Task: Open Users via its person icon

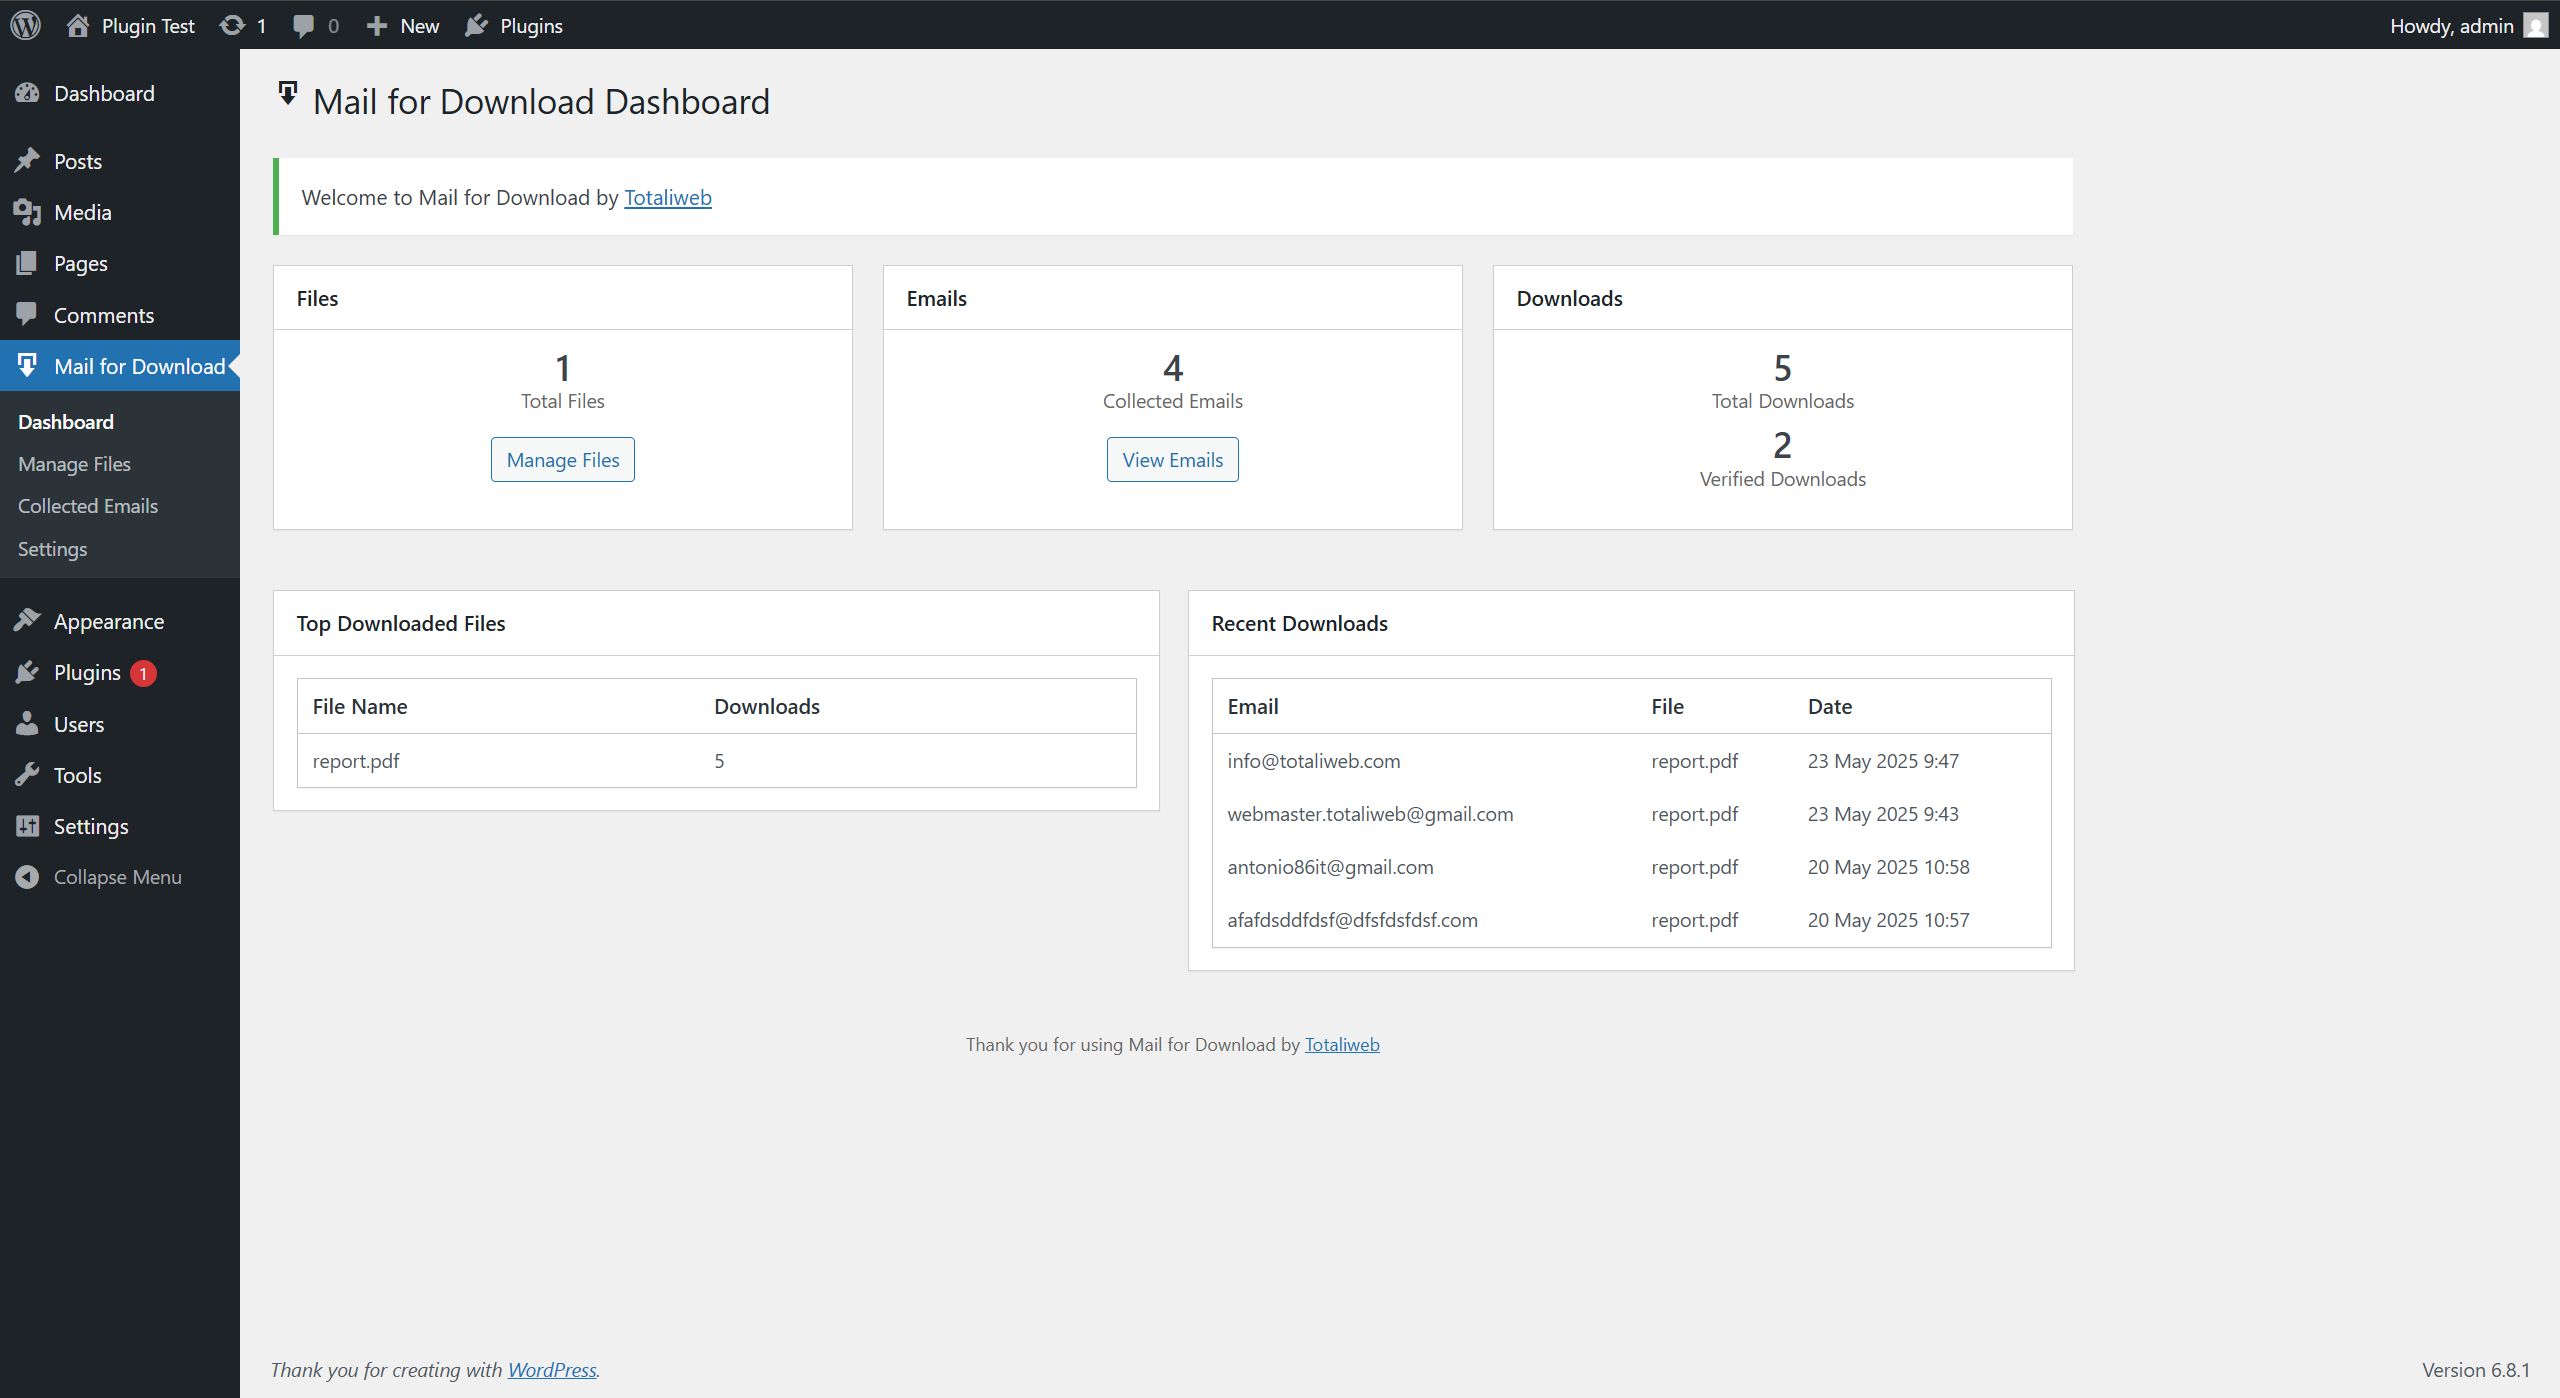Action: pyautogui.click(x=27, y=724)
